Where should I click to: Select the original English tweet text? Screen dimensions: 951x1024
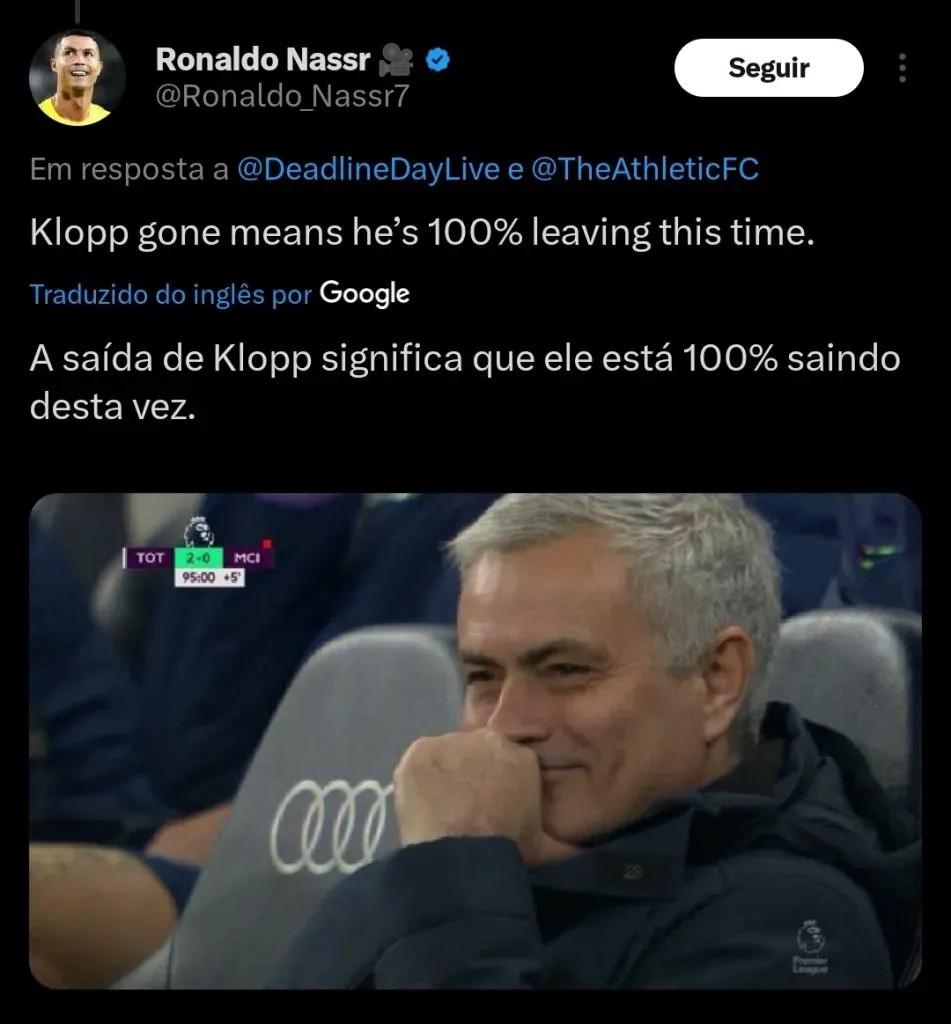point(422,232)
